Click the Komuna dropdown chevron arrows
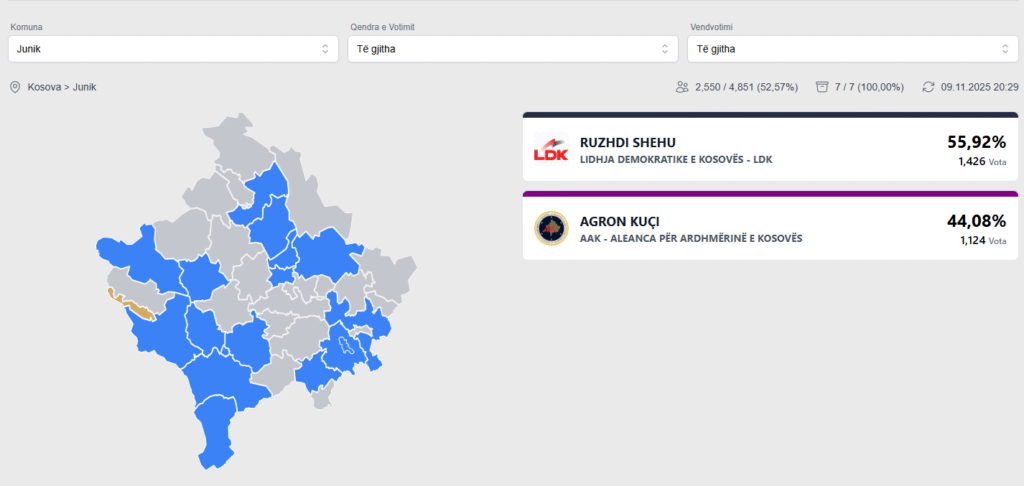 point(326,49)
